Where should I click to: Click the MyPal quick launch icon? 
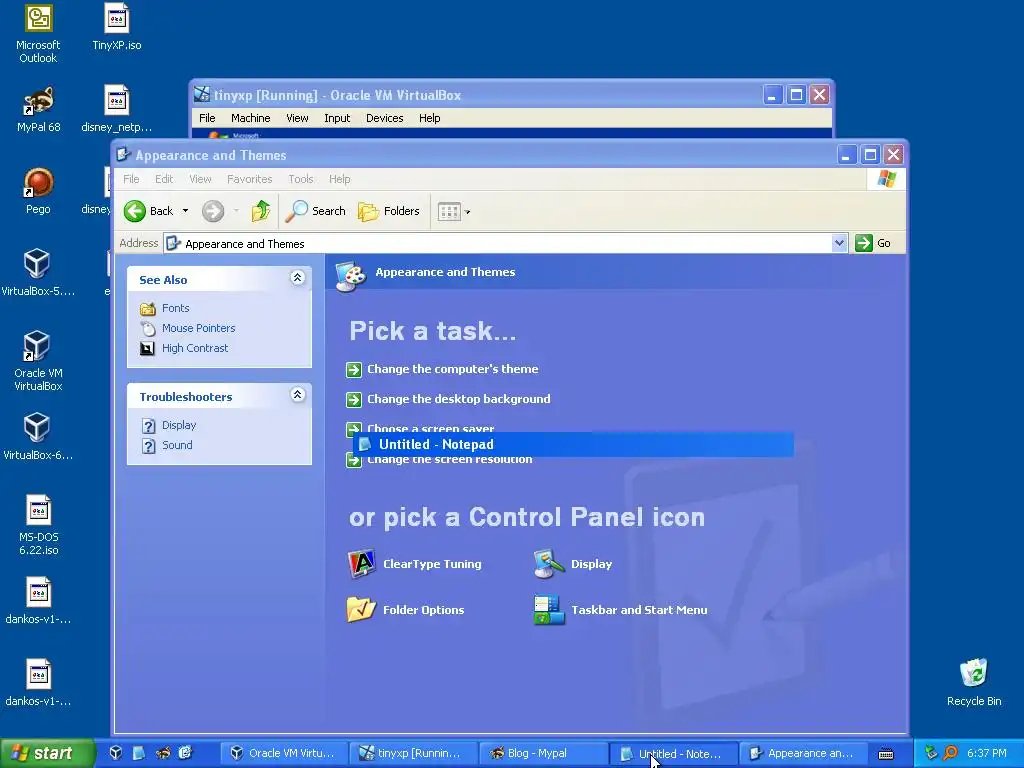[x=163, y=753]
